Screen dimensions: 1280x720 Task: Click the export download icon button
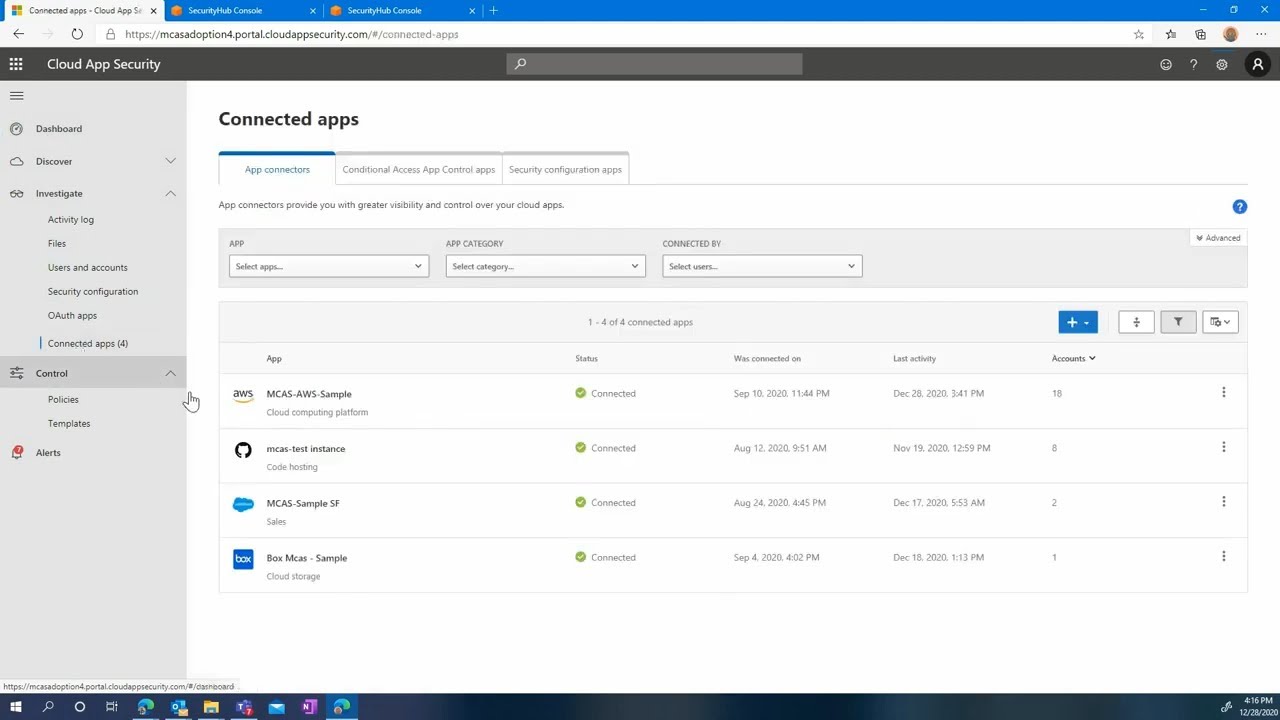(1136, 322)
